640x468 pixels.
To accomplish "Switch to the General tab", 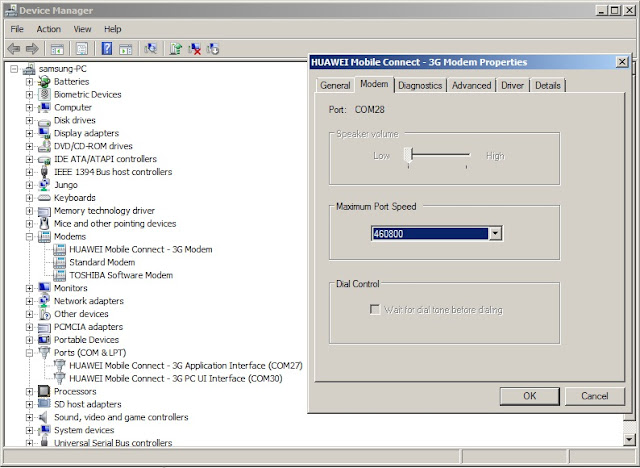I will (335, 85).
